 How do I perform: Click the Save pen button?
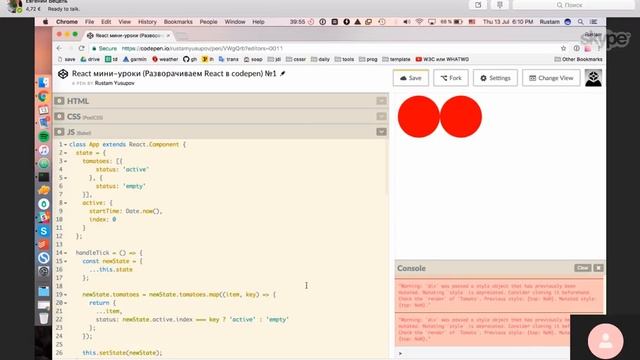click(411, 78)
